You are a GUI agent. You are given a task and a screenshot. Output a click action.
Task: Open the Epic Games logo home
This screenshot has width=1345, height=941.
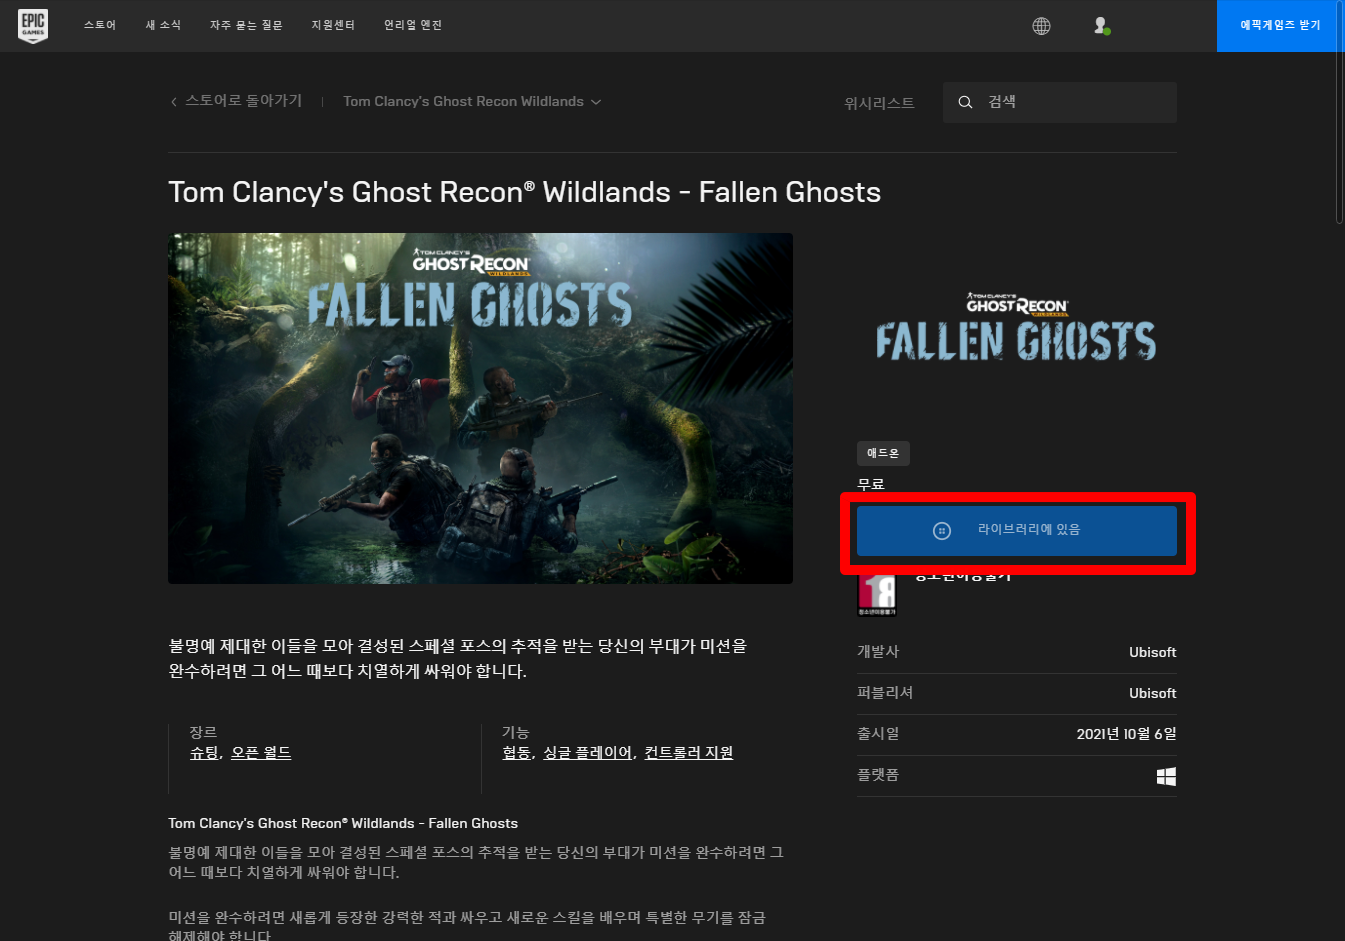33,26
